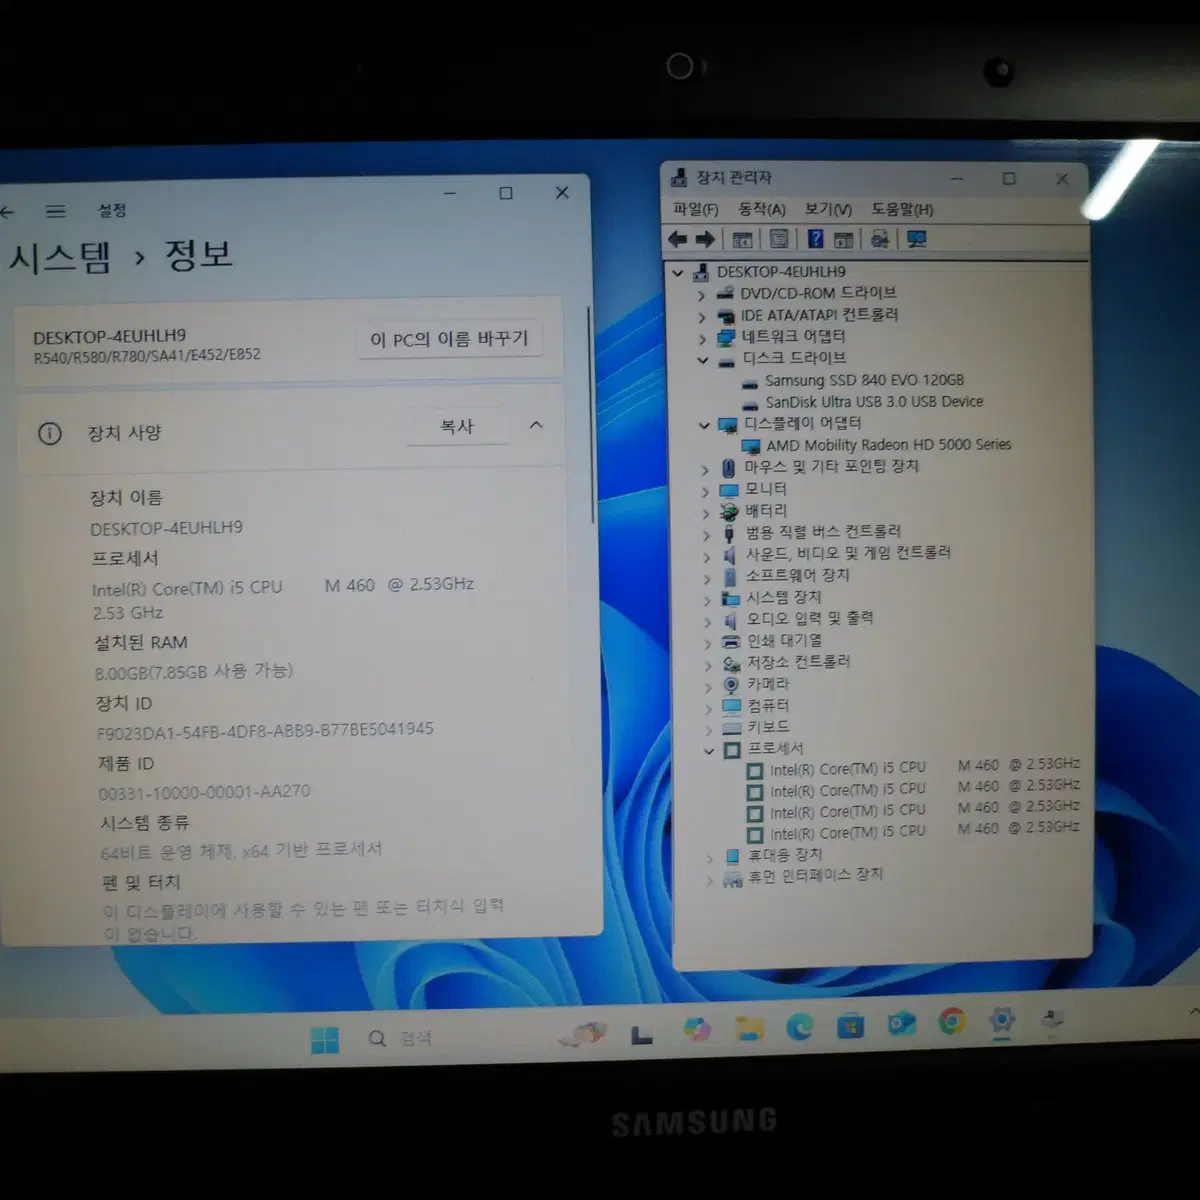Click the blue Help question mark icon

tap(816, 238)
